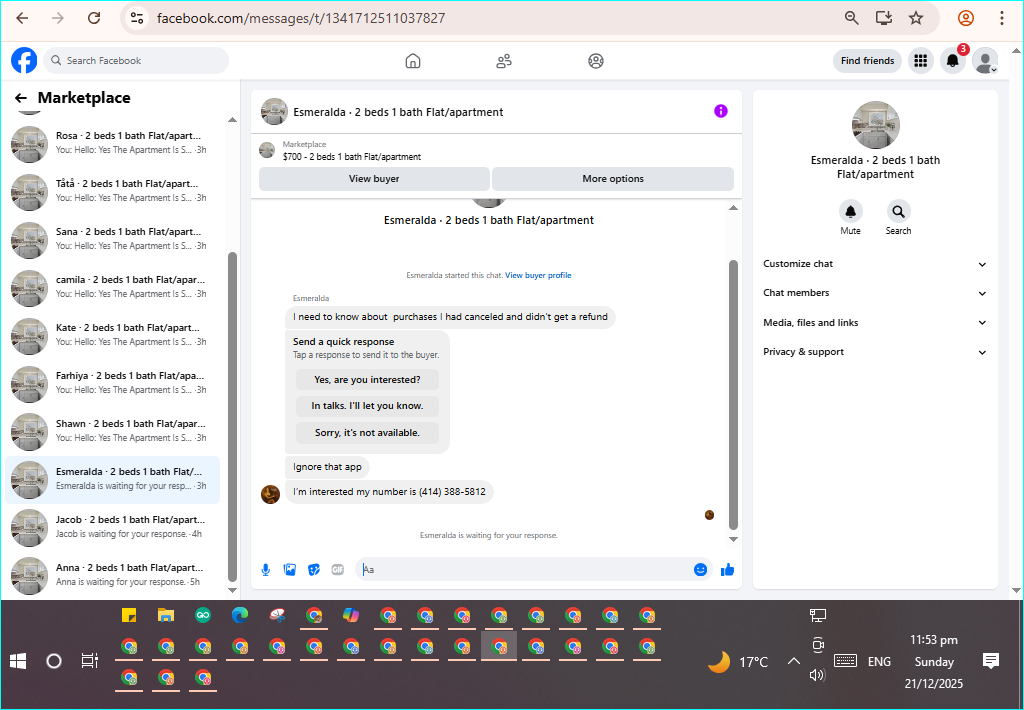This screenshot has width=1024, height=710.
Task: Click the browser back arrow
Action: tap(22, 18)
